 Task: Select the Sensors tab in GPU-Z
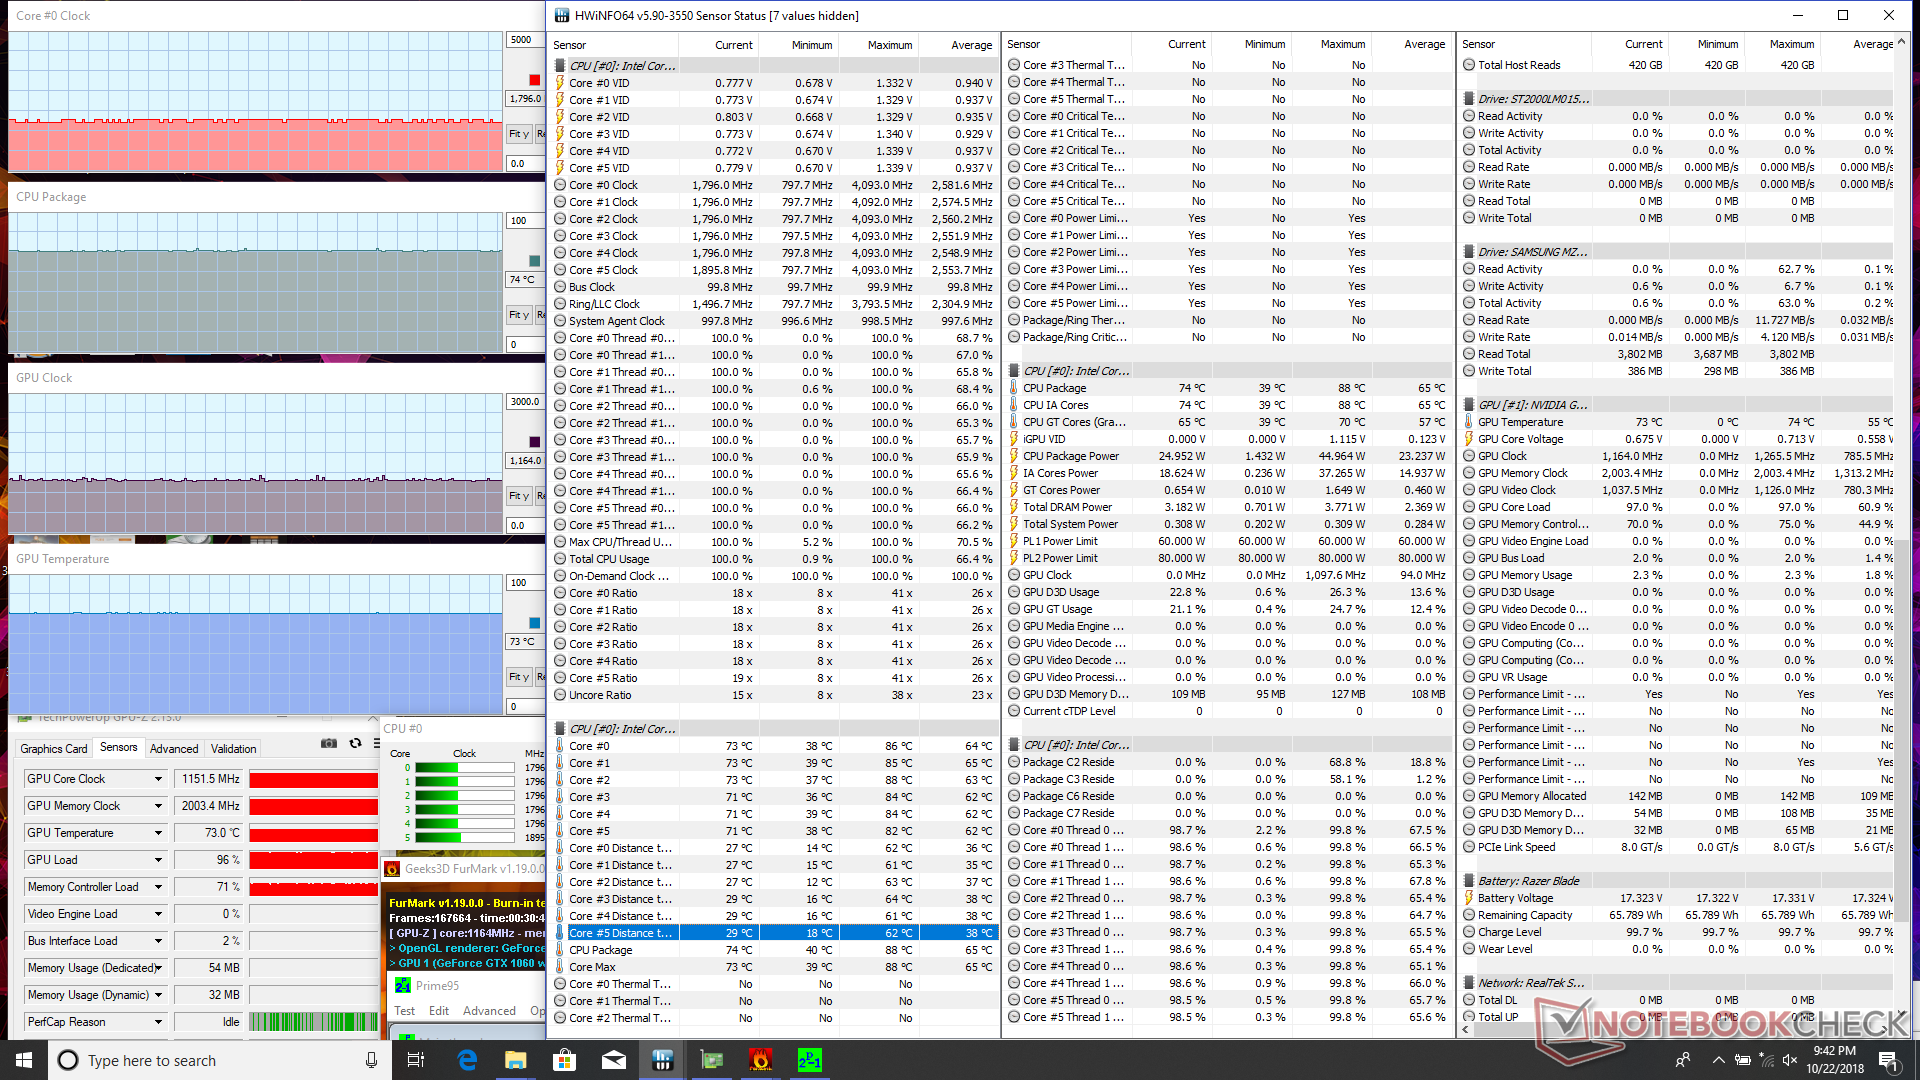point(119,748)
